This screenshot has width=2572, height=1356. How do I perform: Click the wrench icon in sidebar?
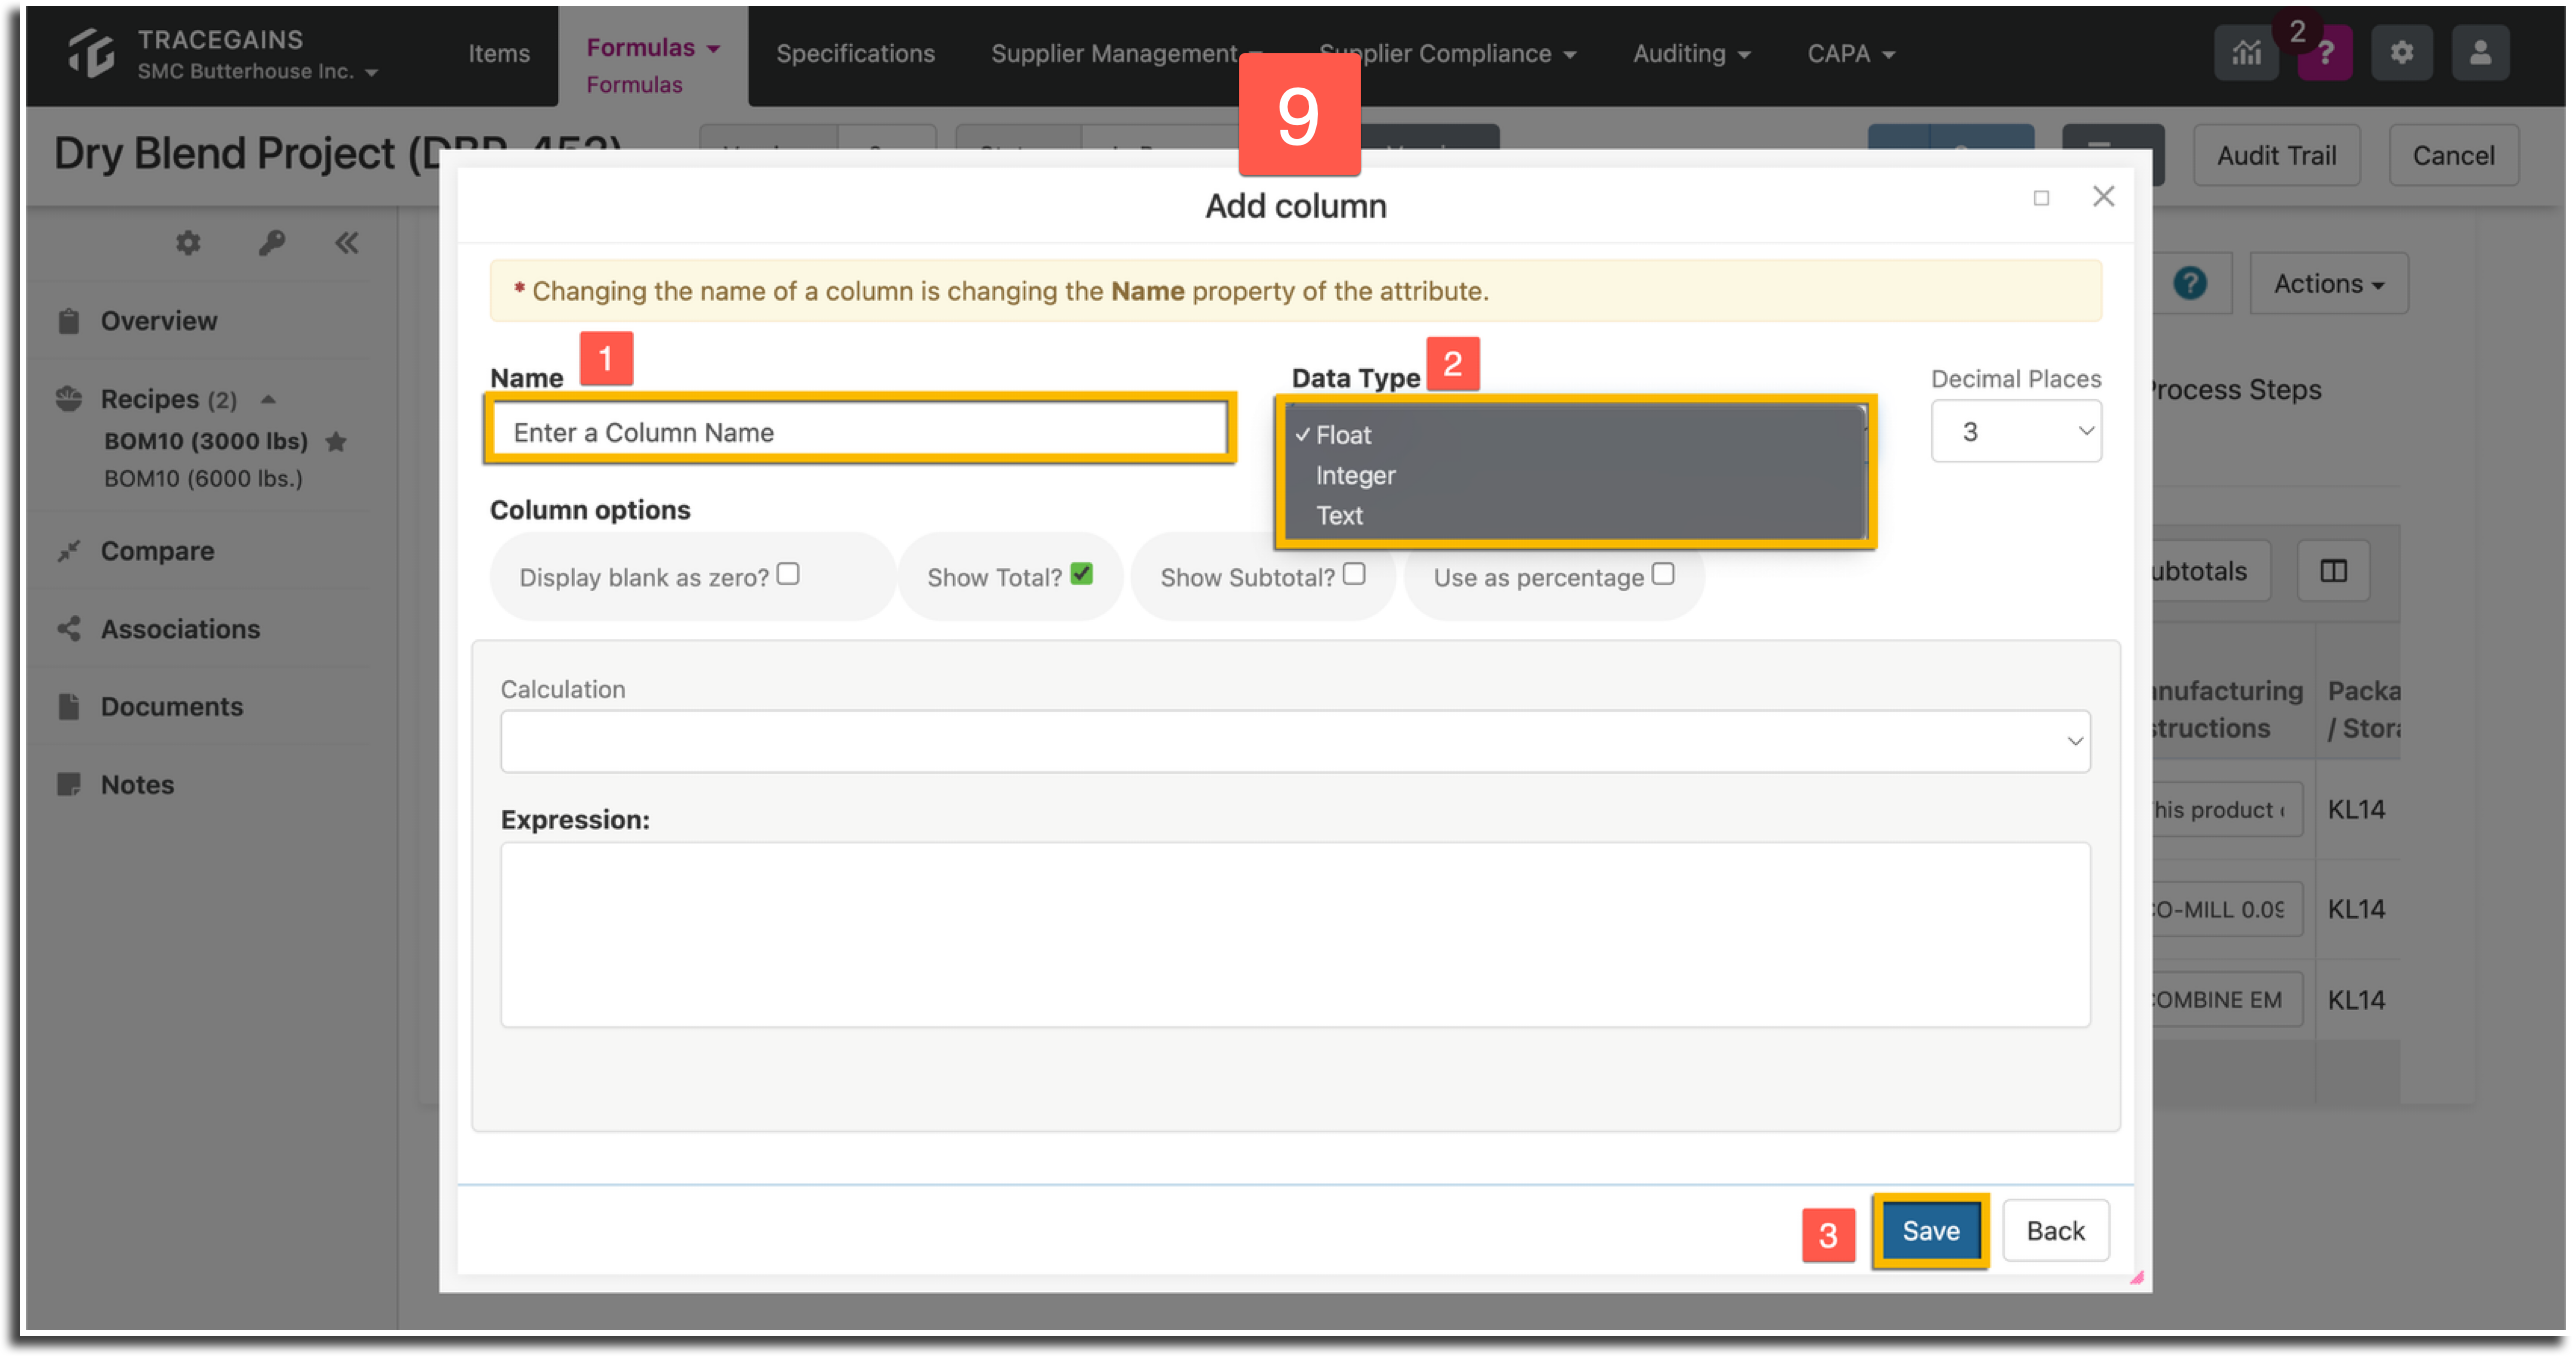[271, 243]
